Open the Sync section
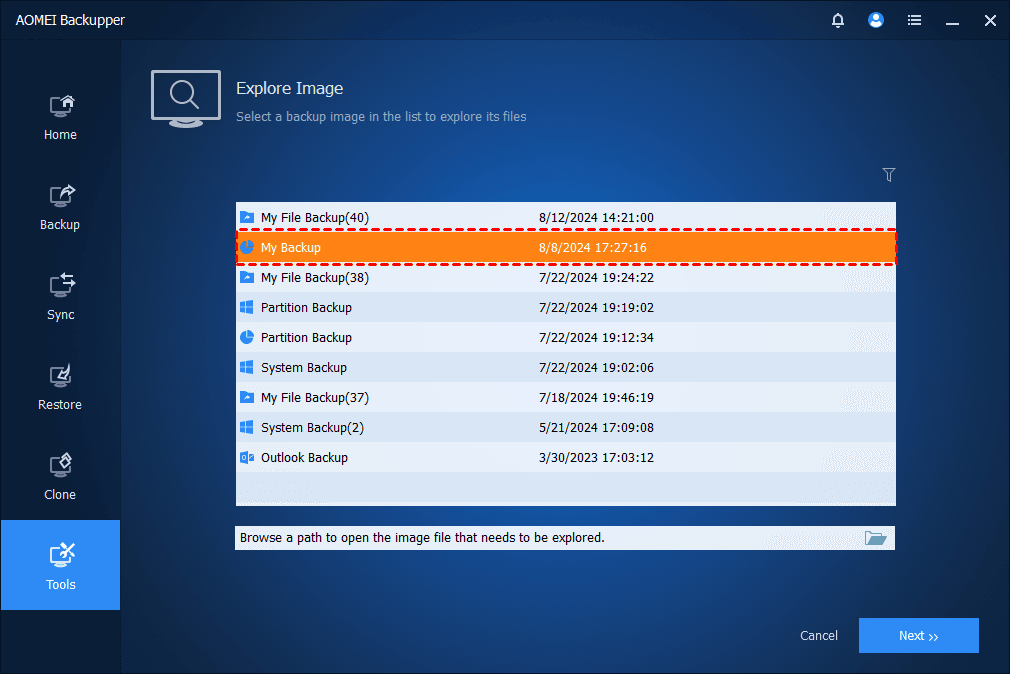The height and width of the screenshot is (674, 1010). point(60,298)
